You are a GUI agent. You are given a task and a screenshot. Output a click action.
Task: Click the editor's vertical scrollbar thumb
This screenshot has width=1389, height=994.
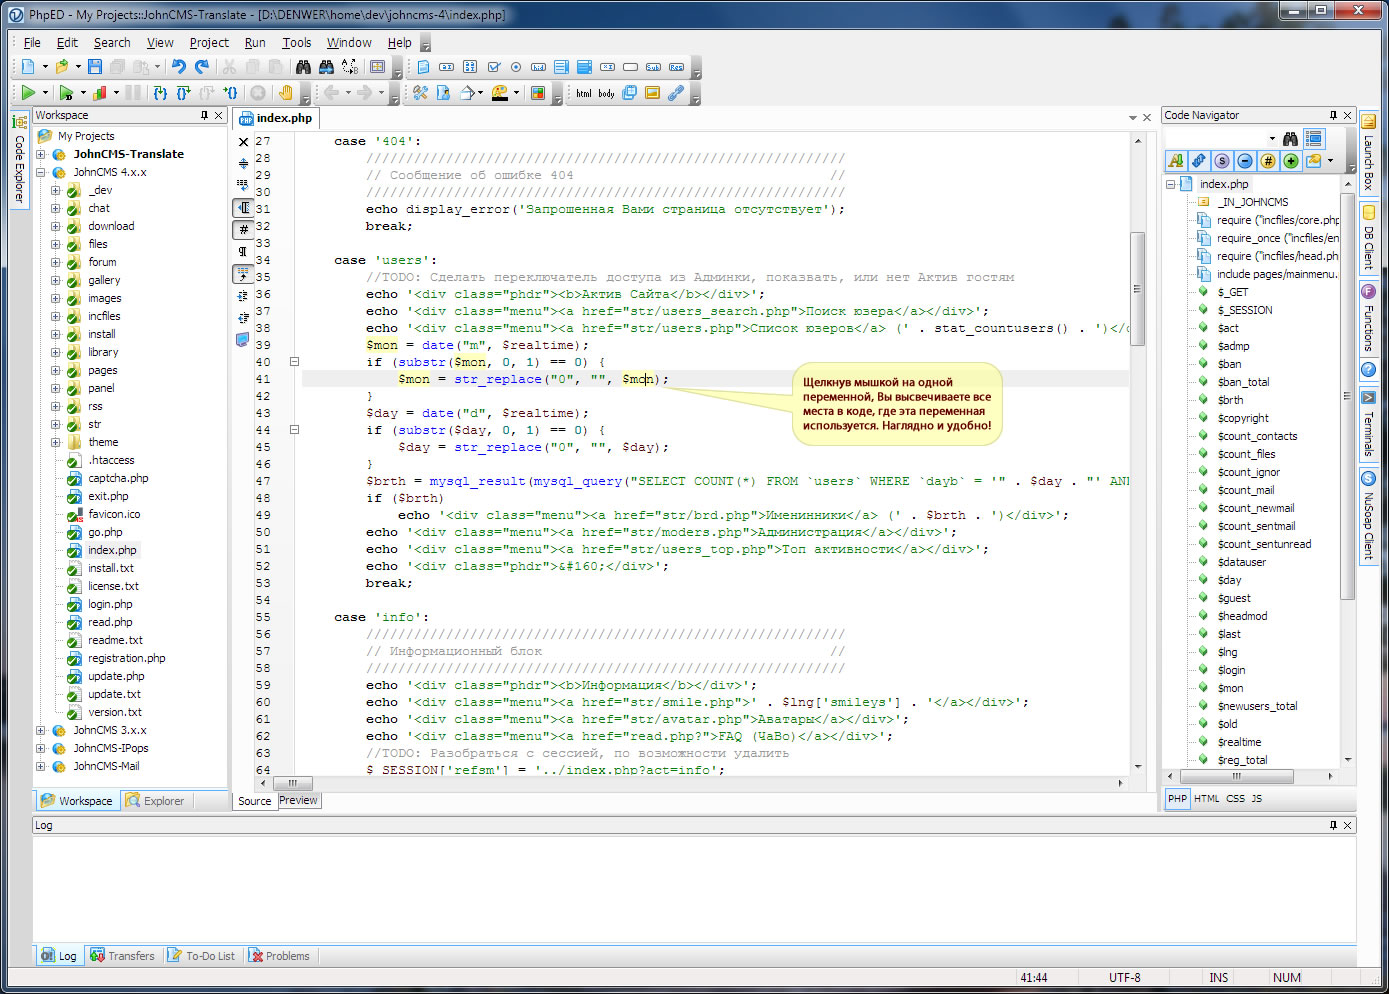pyautogui.click(x=1137, y=290)
